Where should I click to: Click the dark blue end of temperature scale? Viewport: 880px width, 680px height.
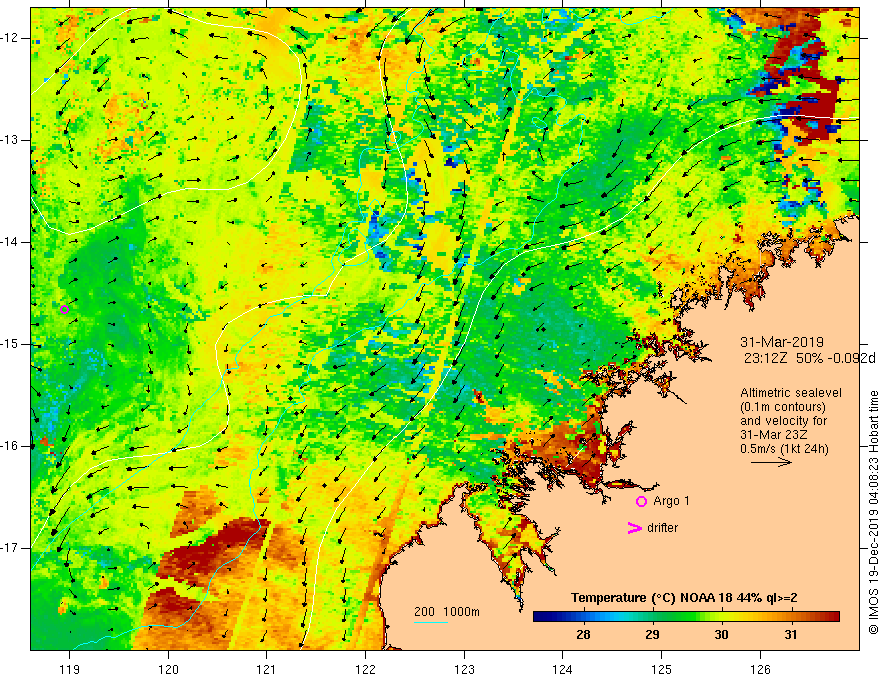(541, 617)
